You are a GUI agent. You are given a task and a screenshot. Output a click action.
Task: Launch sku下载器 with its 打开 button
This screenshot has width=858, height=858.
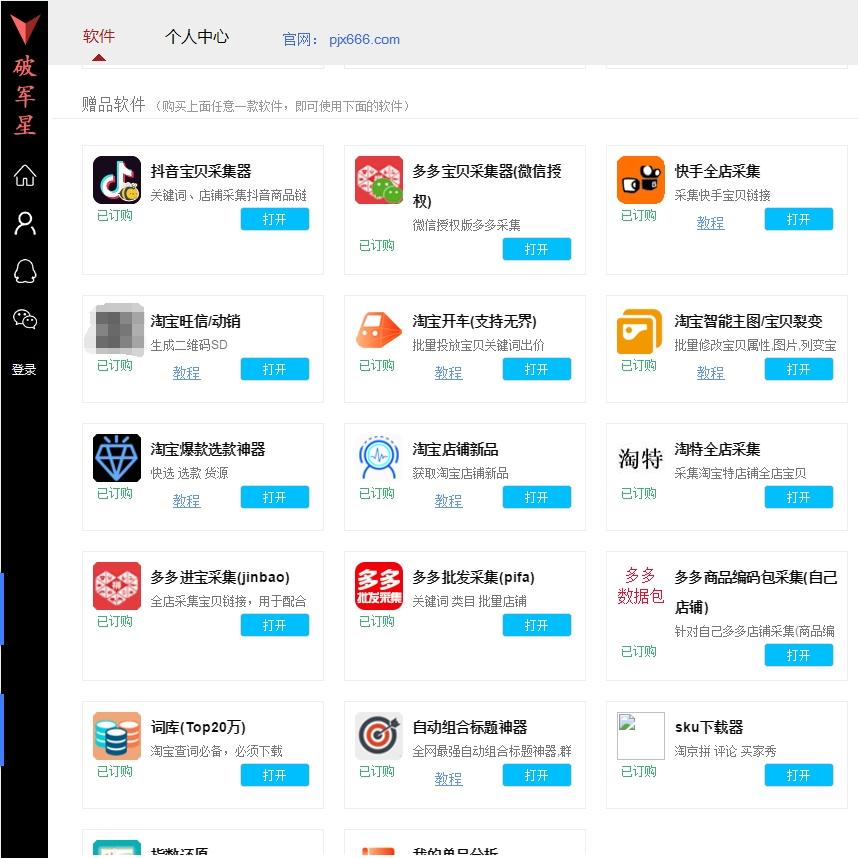798,775
